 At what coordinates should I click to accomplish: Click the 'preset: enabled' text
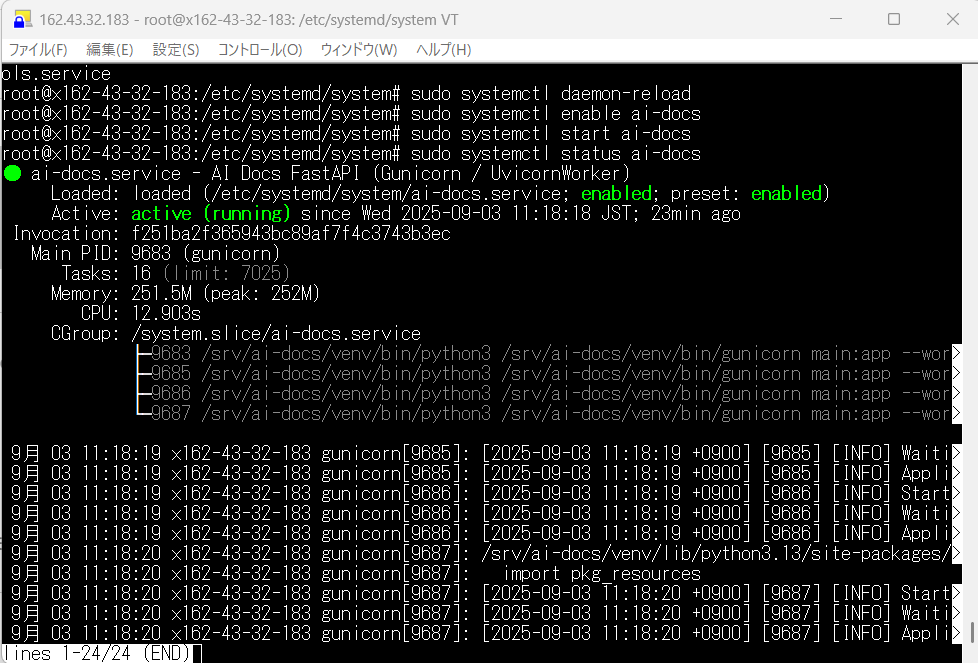click(746, 193)
